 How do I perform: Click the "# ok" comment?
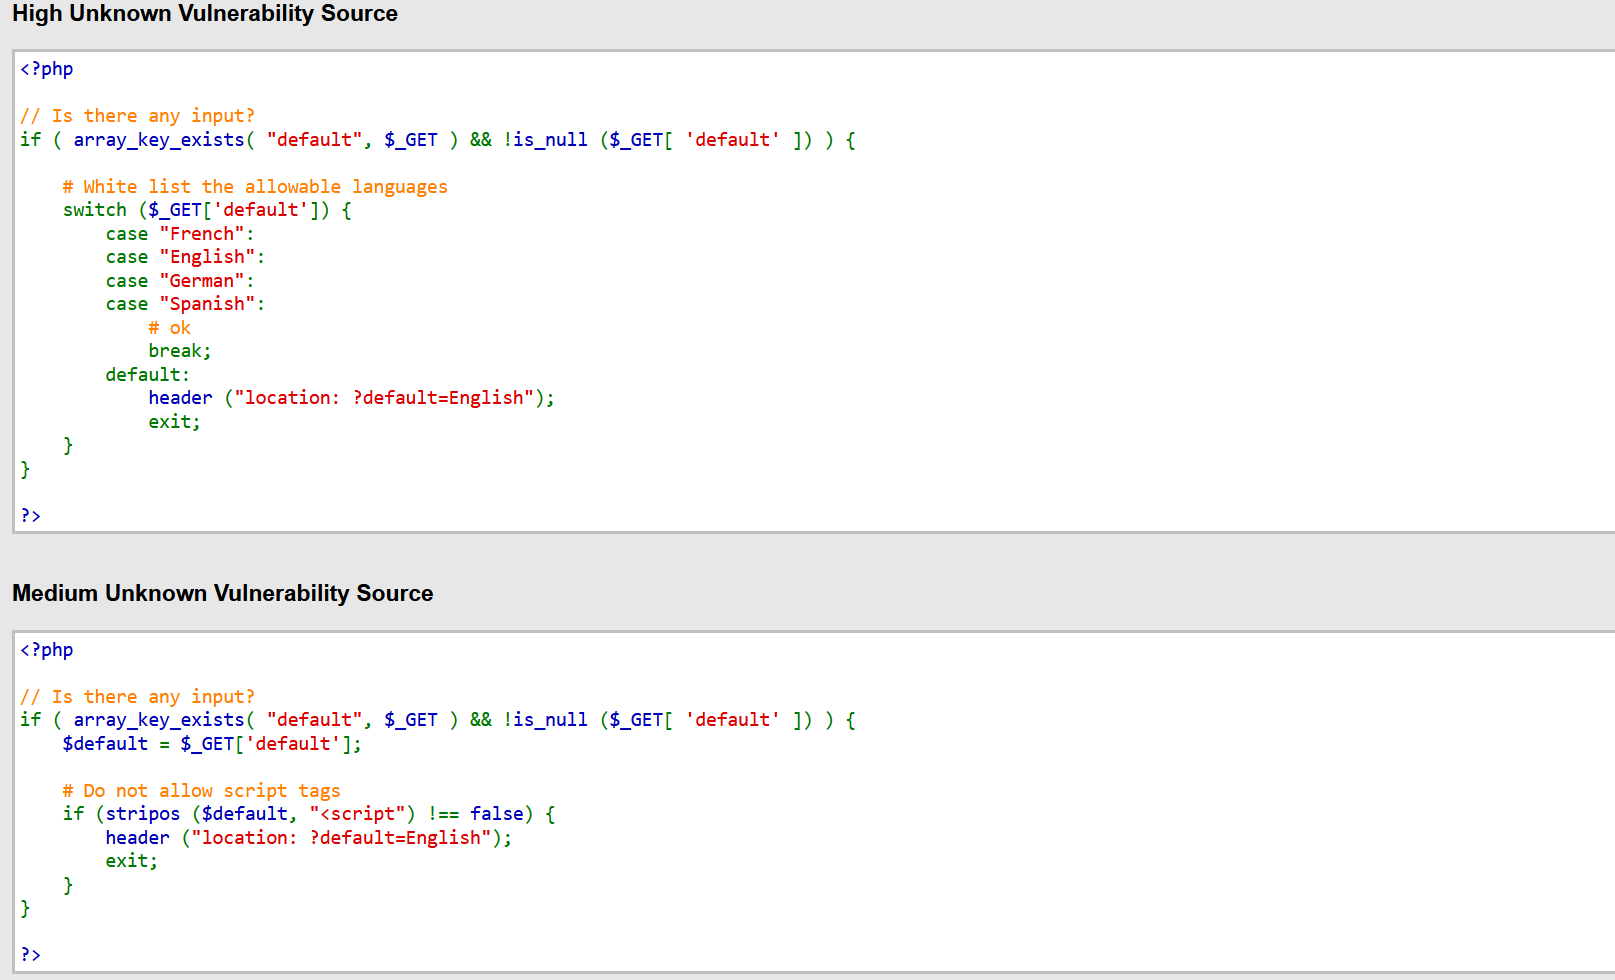tap(169, 328)
